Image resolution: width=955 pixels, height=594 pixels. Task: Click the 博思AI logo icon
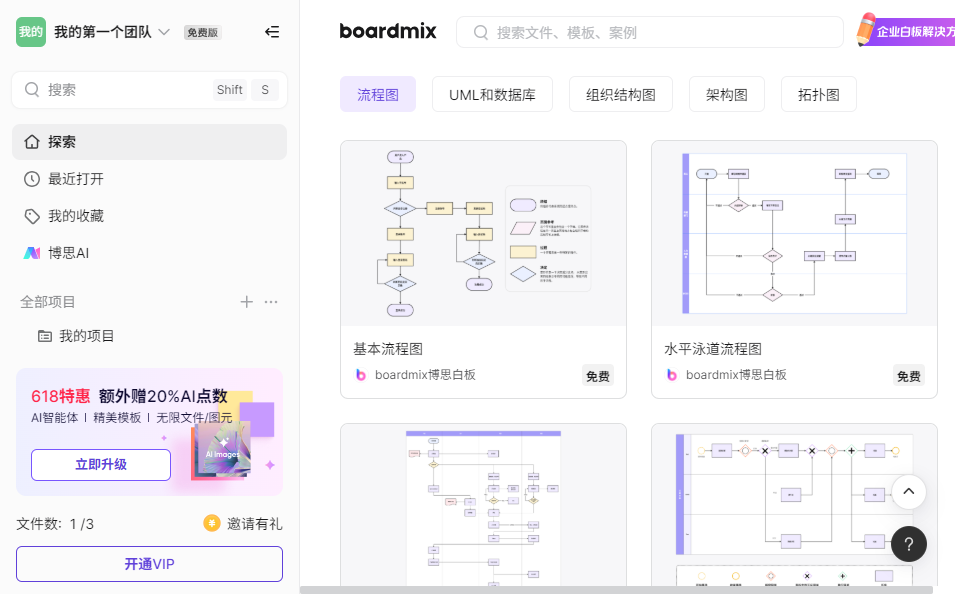[x=32, y=253]
